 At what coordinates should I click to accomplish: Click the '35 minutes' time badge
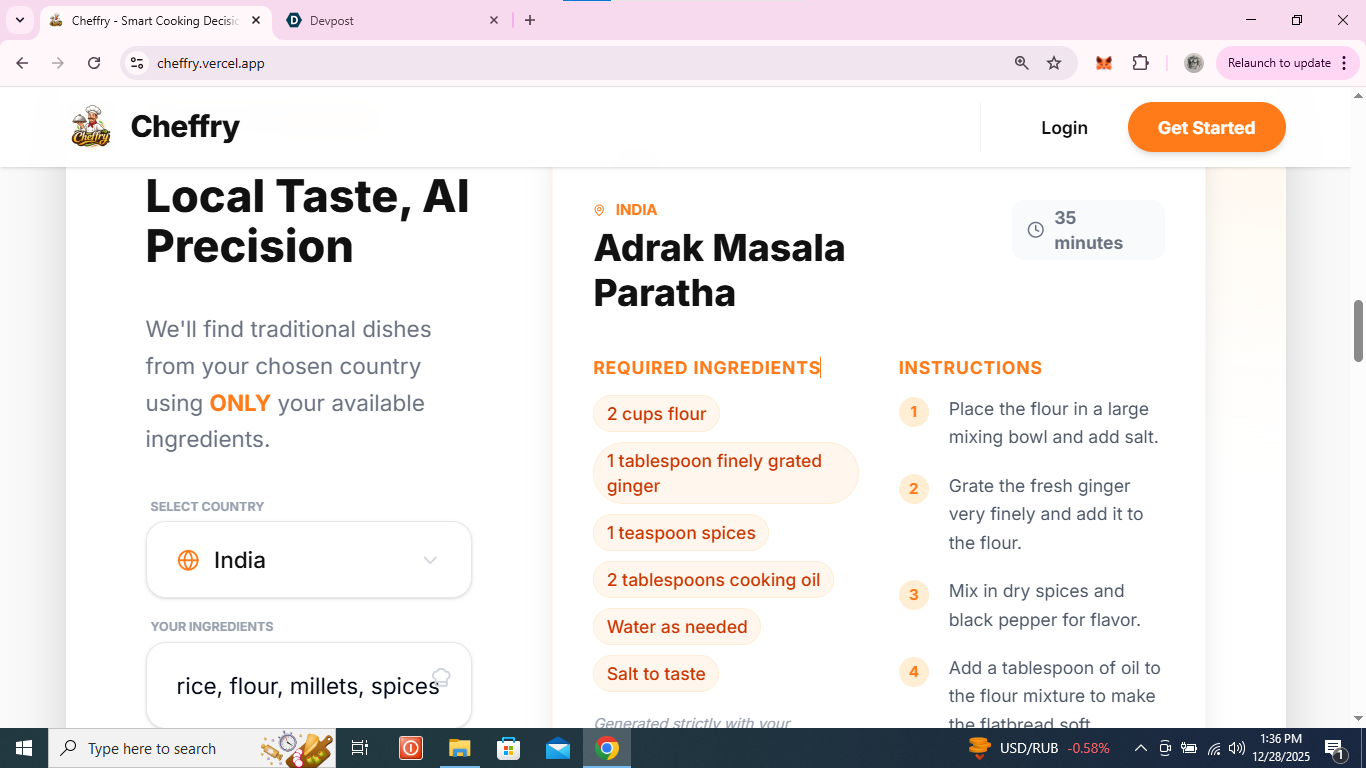1088,230
